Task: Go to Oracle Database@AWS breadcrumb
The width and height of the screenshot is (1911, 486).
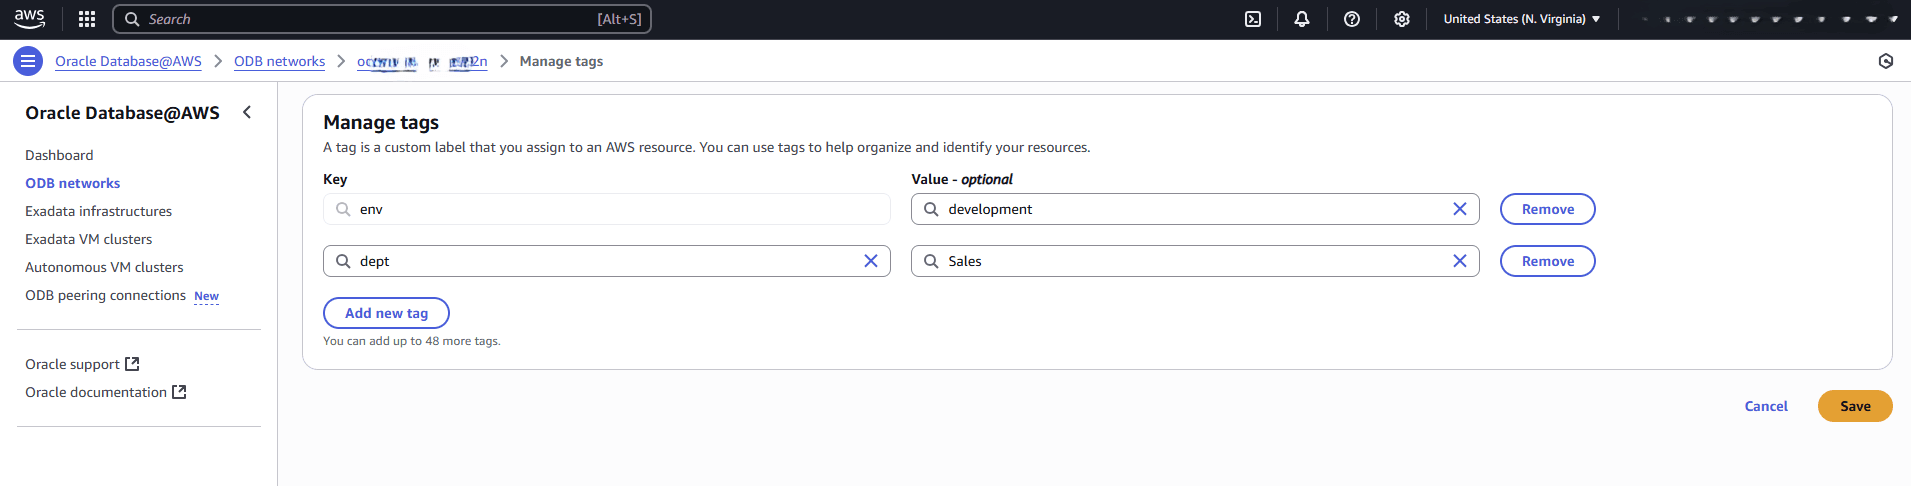Action: point(128,61)
